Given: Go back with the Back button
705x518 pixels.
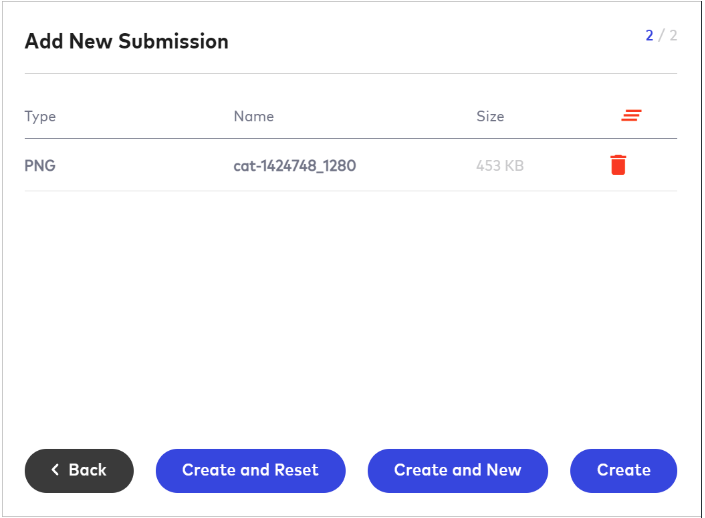Looking at the screenshot, I should pos(79,470).
